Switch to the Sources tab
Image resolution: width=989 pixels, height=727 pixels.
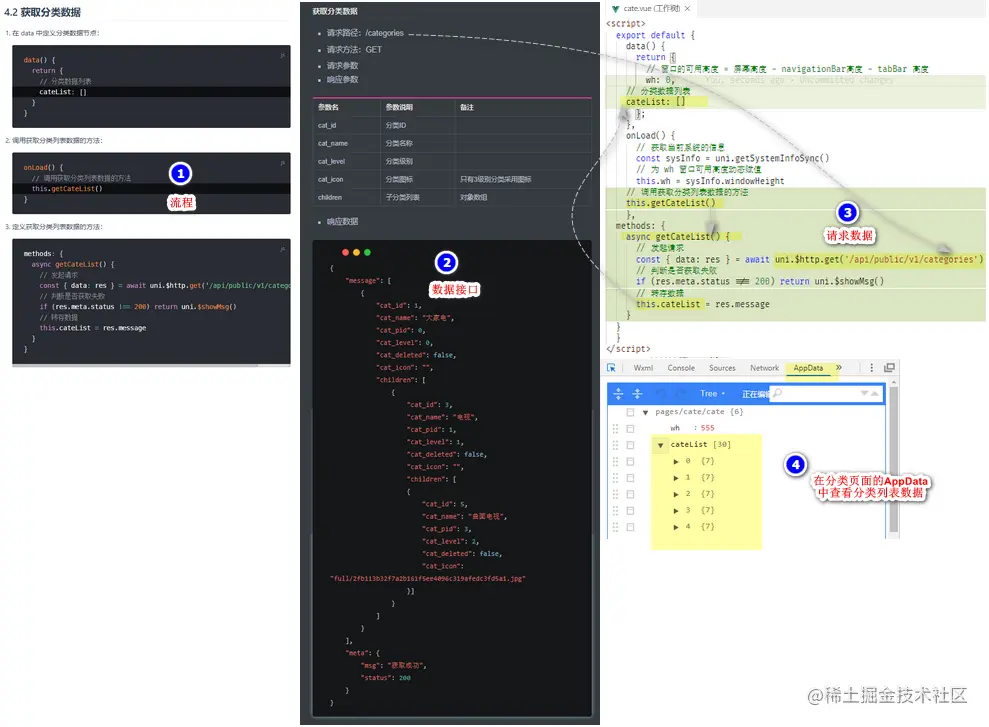722,368
